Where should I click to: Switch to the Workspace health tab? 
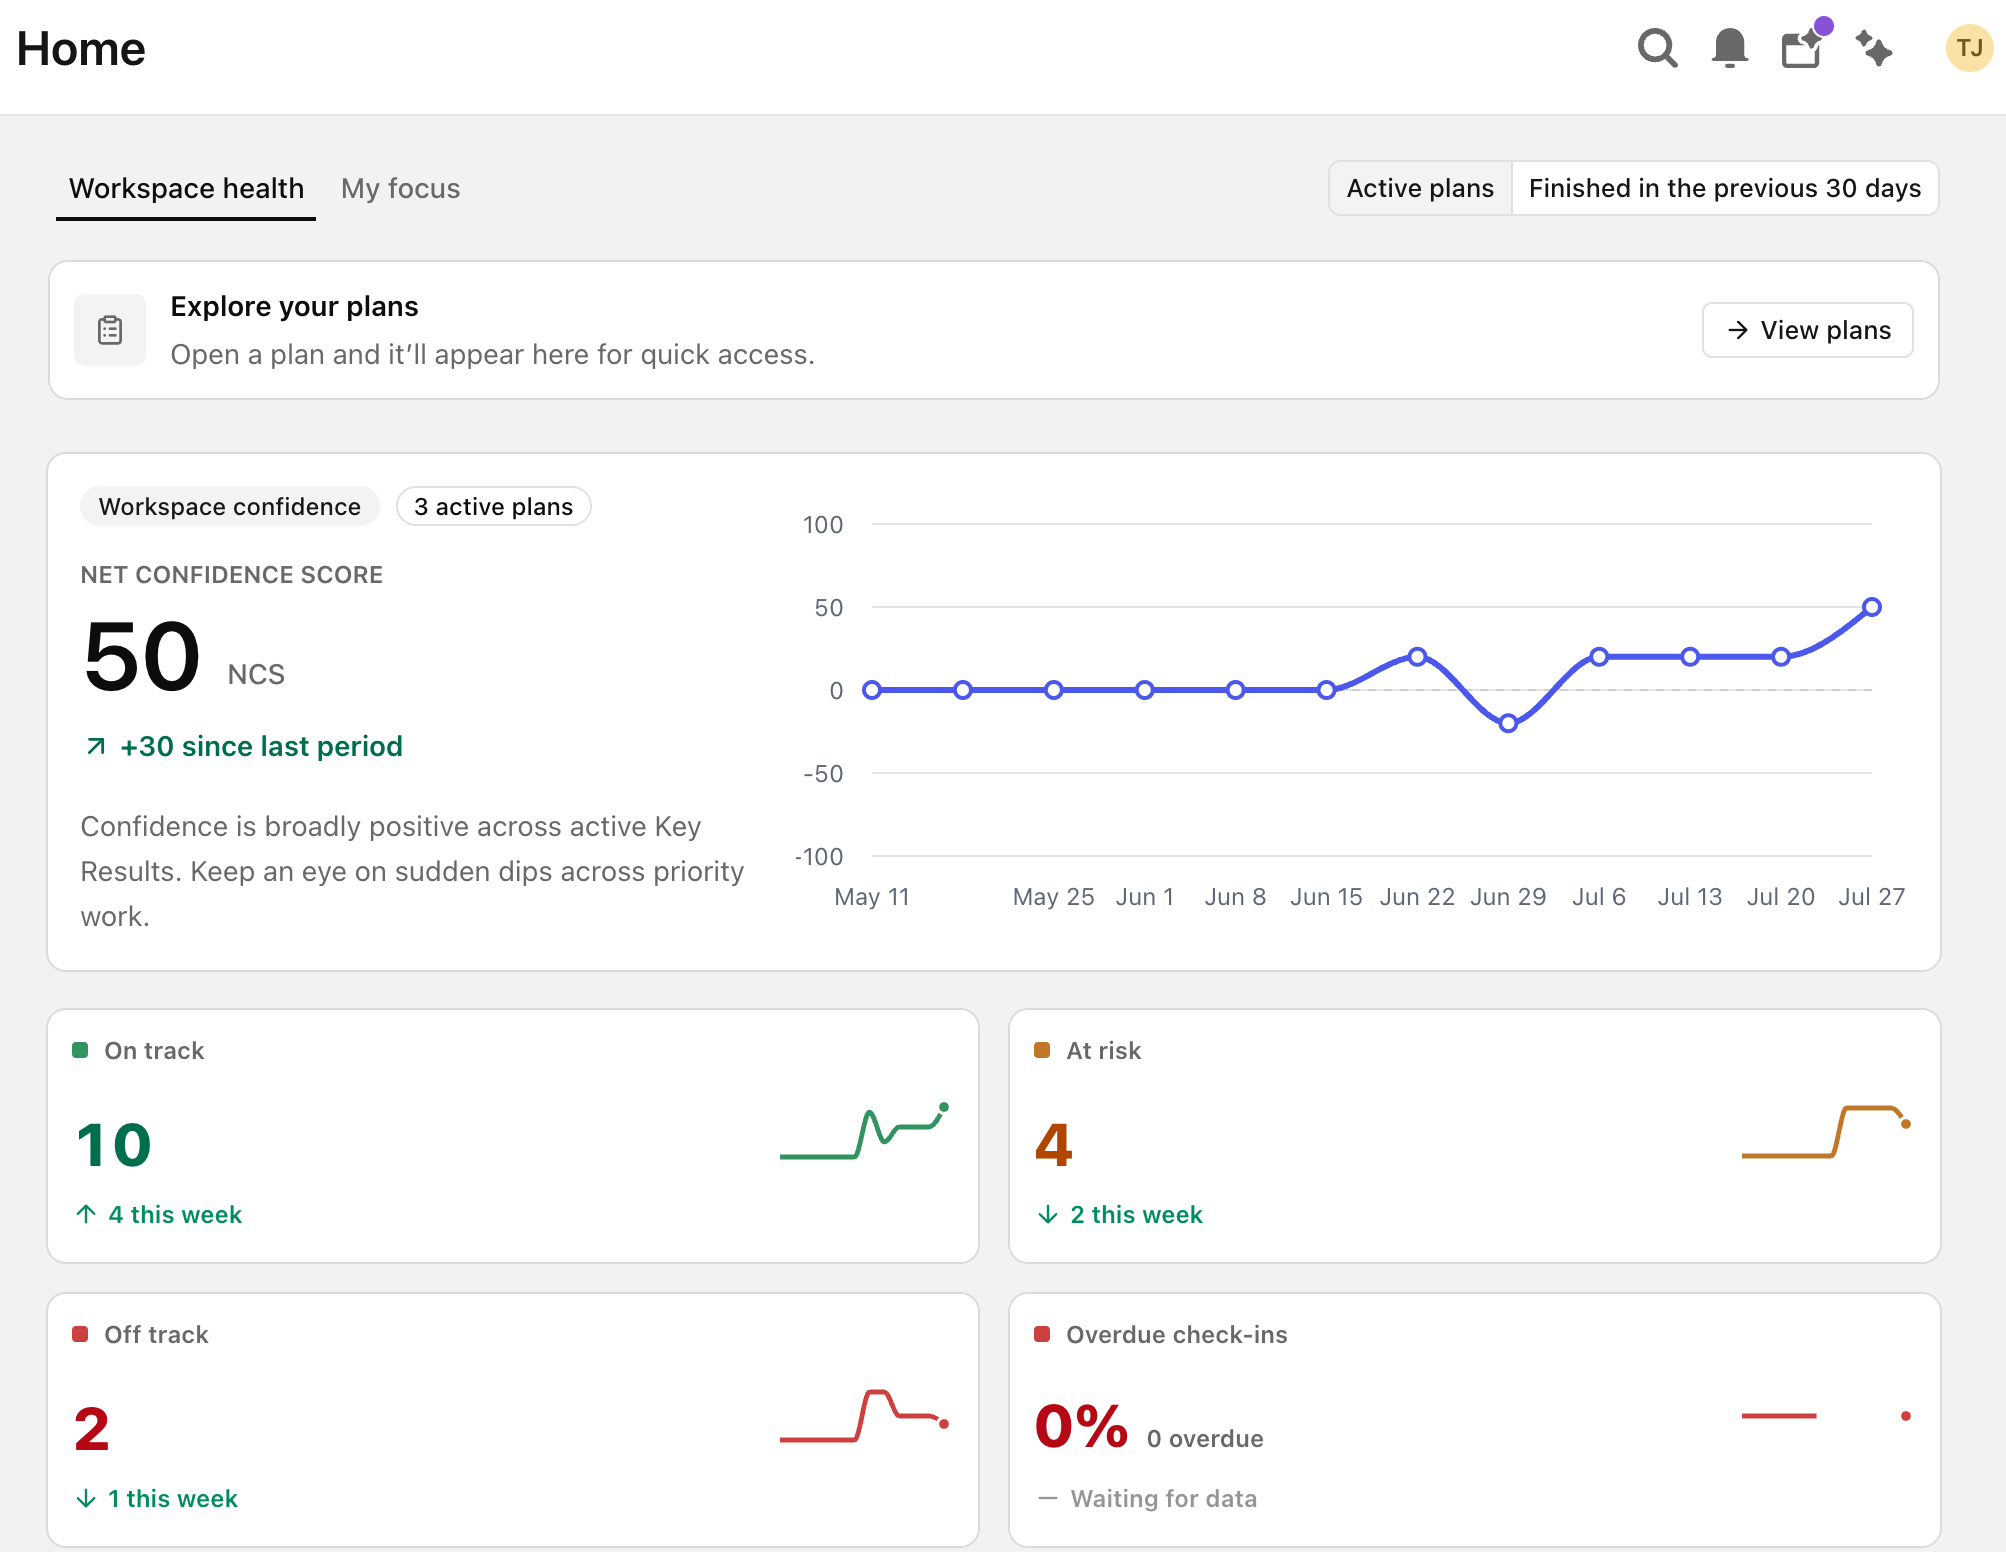point(186,188)
